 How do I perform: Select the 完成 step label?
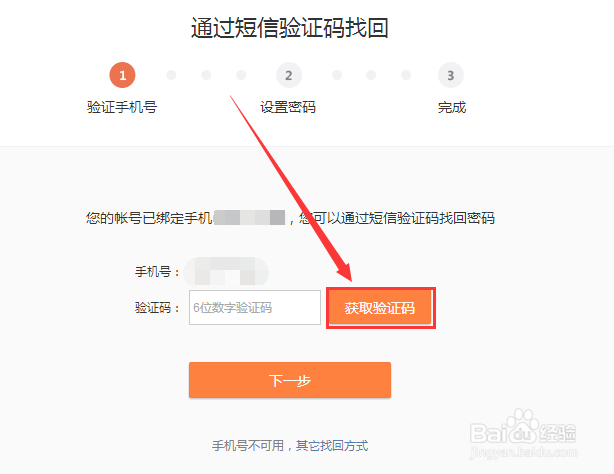[x=452, y=107]
